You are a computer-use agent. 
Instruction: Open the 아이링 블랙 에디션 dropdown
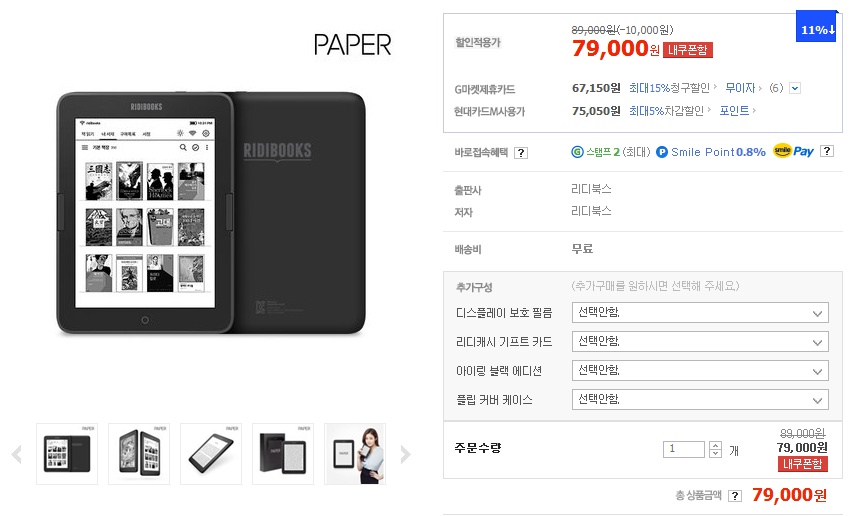pos(700,371)
